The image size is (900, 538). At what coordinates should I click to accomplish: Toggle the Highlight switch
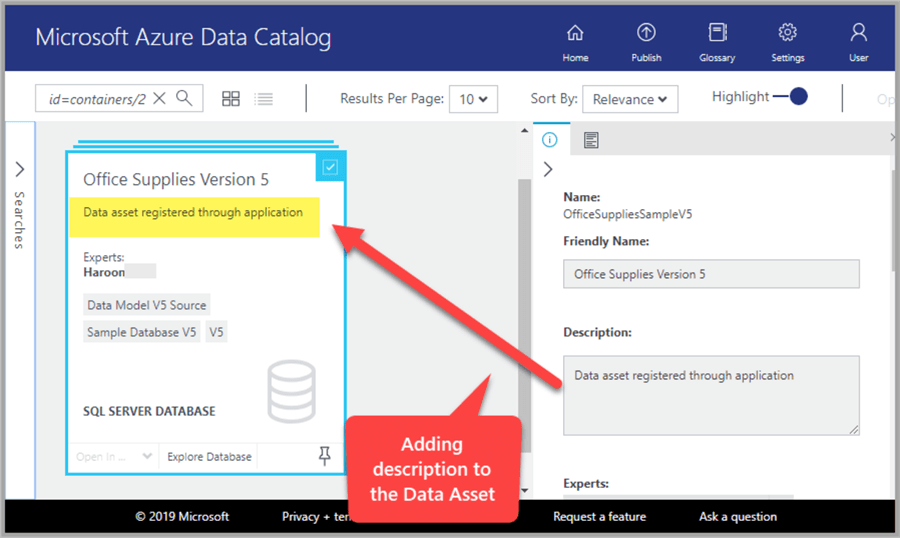[x=791, y=96]
